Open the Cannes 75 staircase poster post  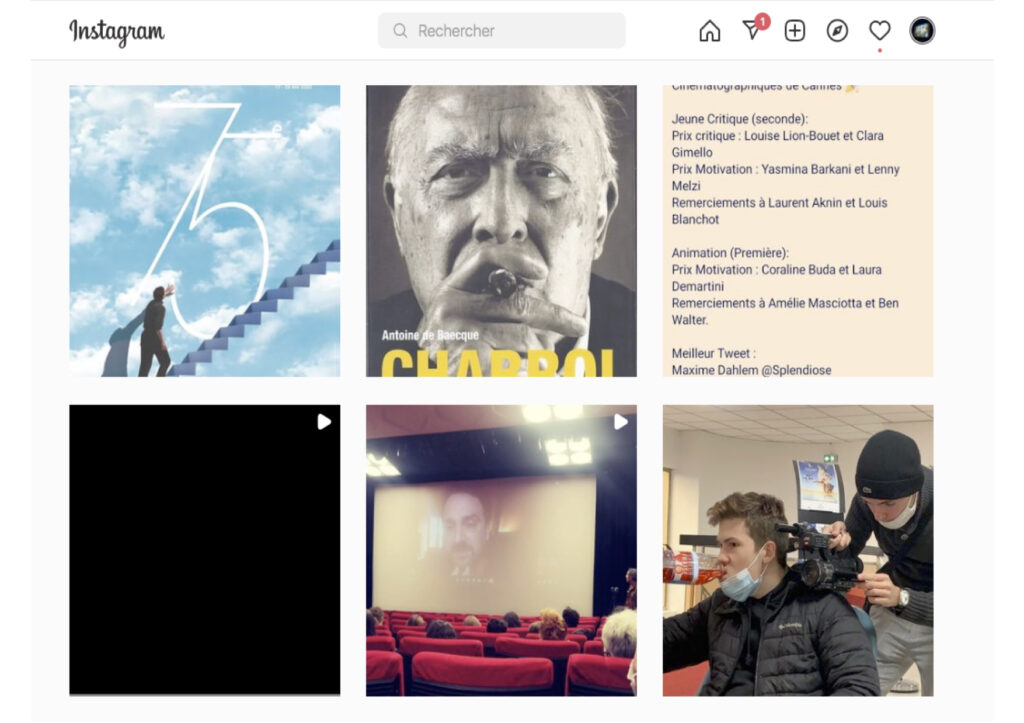click(x=204, y=230)
